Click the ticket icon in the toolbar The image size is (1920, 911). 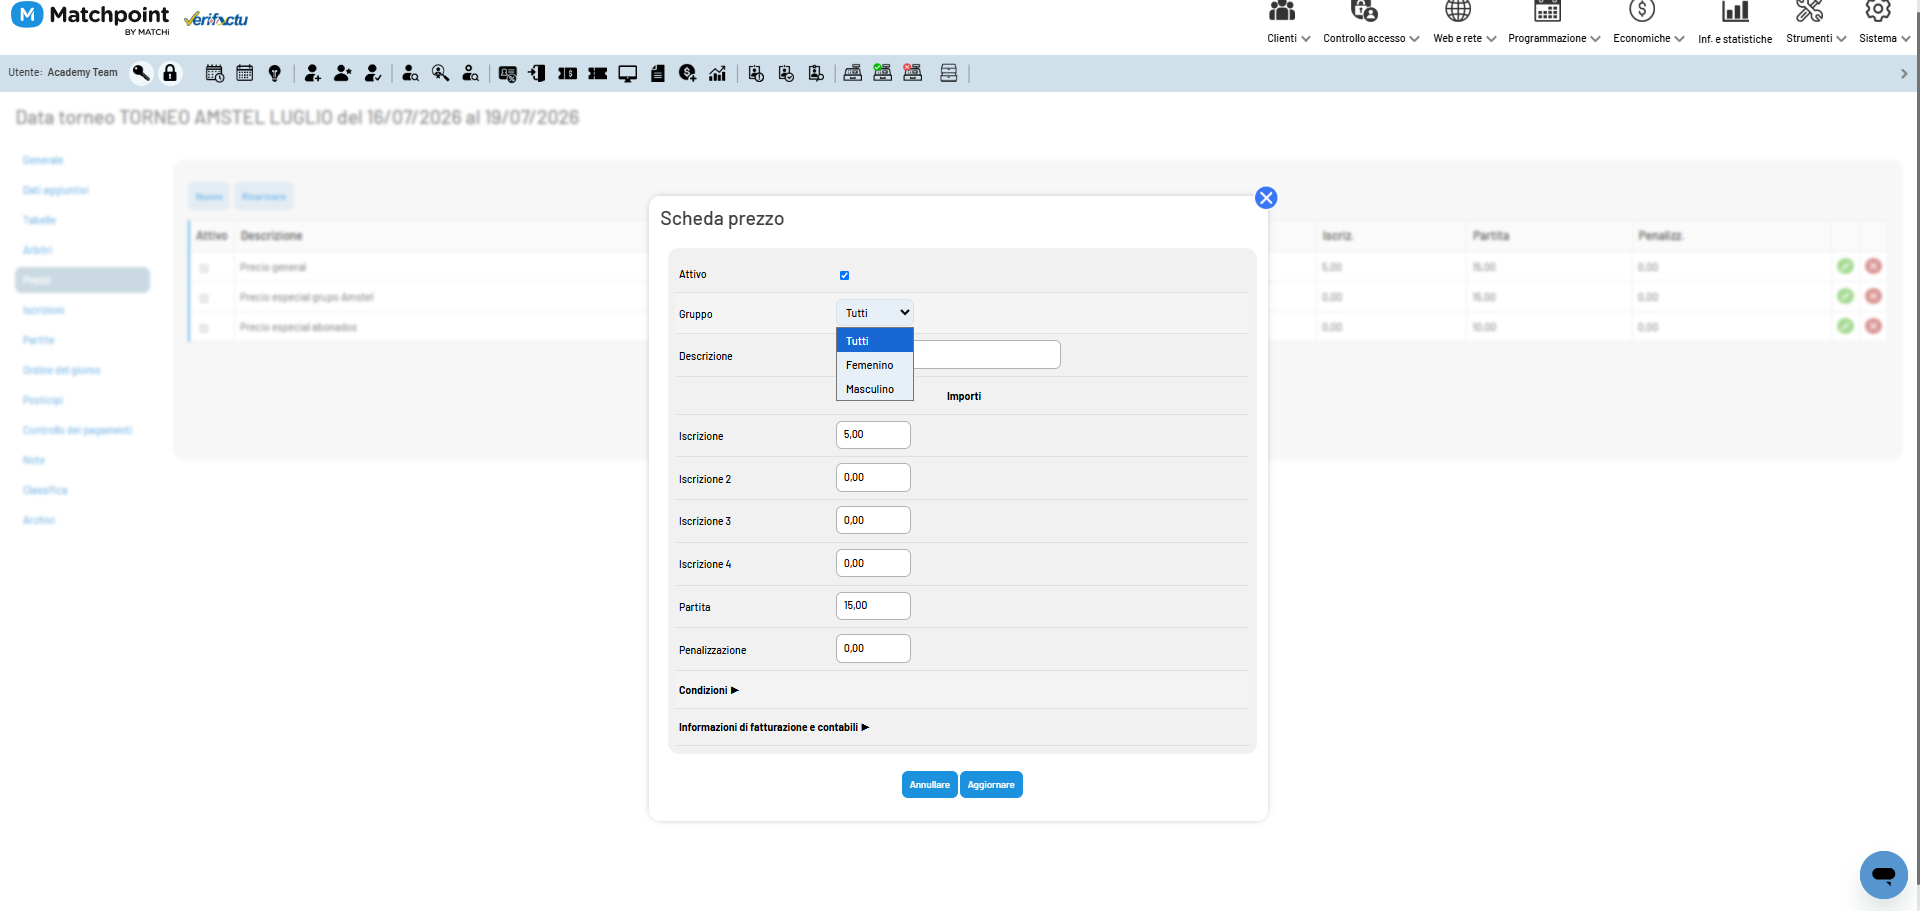coord(598,73)
